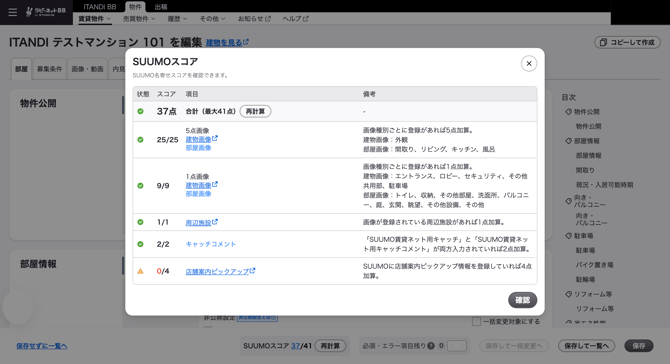Click the 保存 button

pos(639,346)
